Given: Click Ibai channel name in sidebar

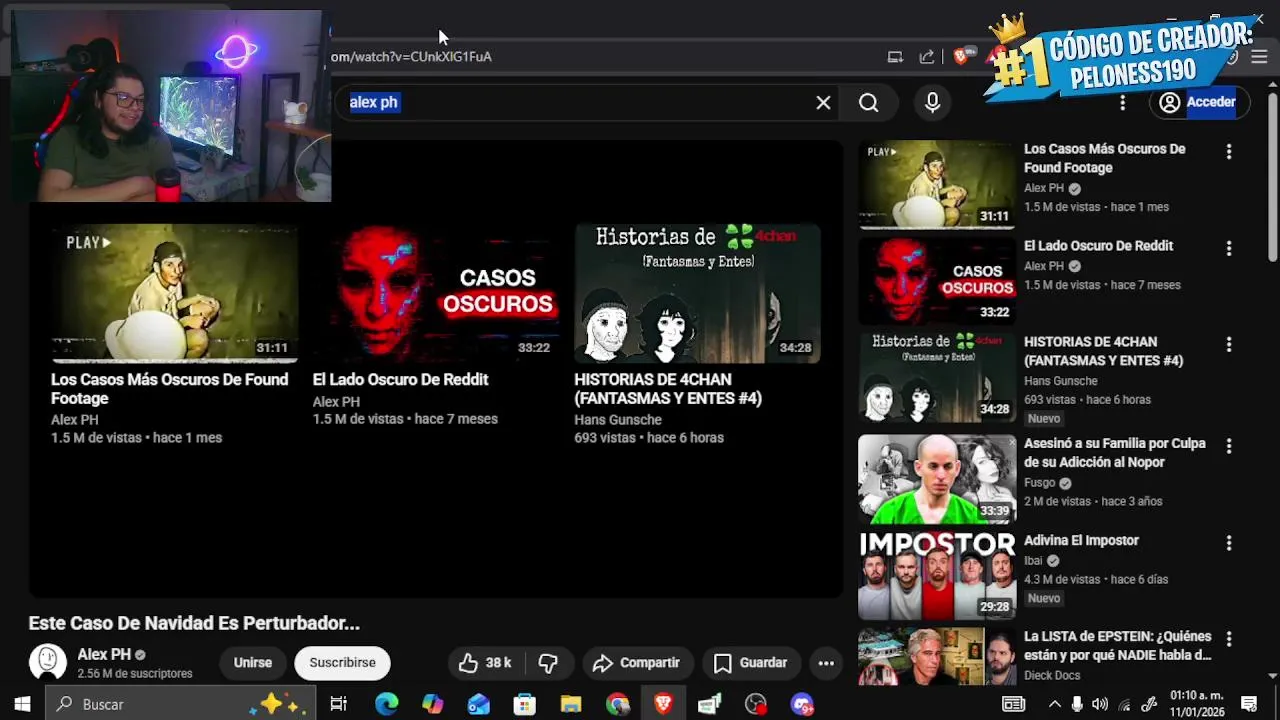Looking at the screenshot, I should point(1033,561).
